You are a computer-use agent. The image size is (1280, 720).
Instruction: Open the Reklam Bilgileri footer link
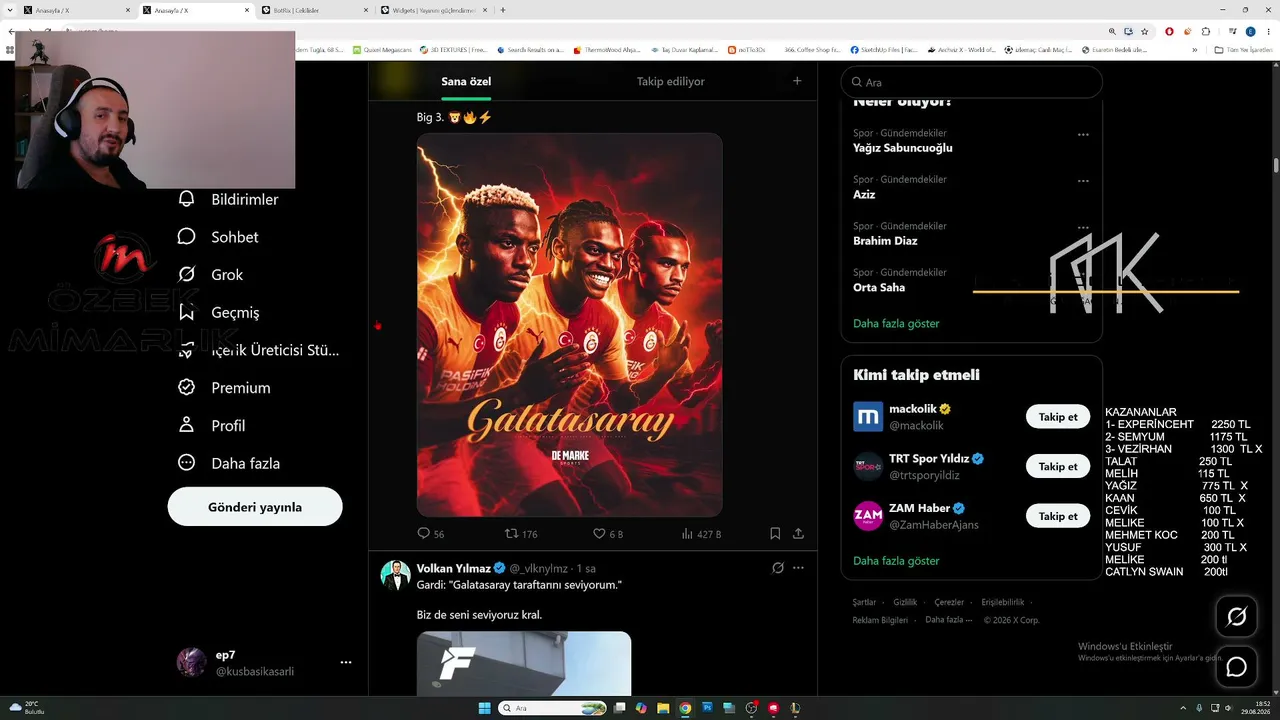click(x=880, y=620)
